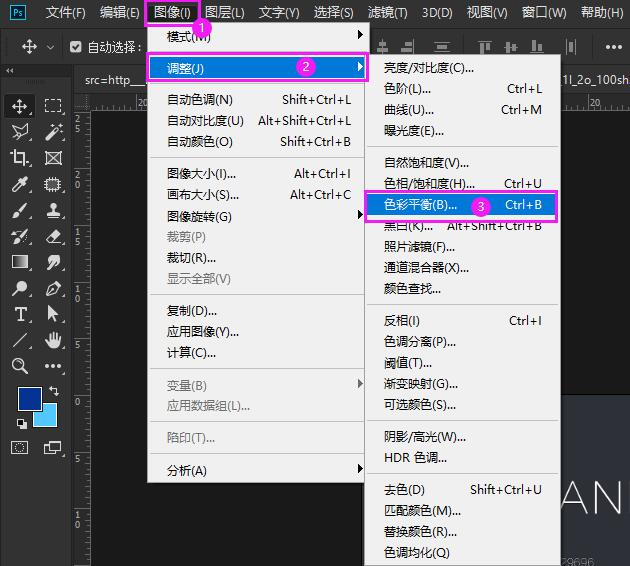Open the 视图(V) menu
This screenshot has height=566, width=630.
coord(487,12)
